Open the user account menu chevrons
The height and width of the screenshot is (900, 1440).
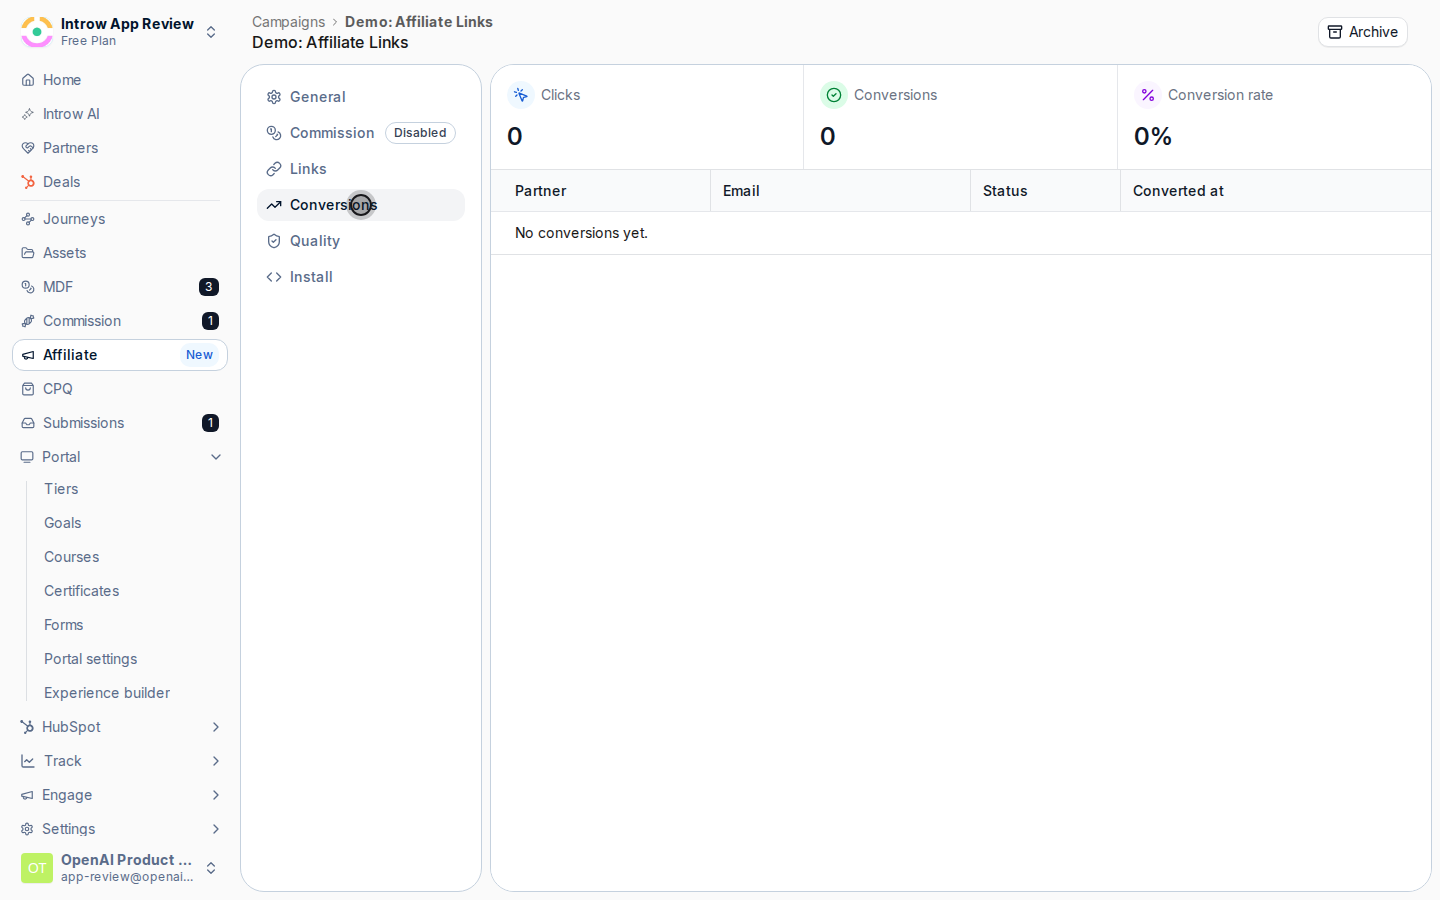point(211,868)
